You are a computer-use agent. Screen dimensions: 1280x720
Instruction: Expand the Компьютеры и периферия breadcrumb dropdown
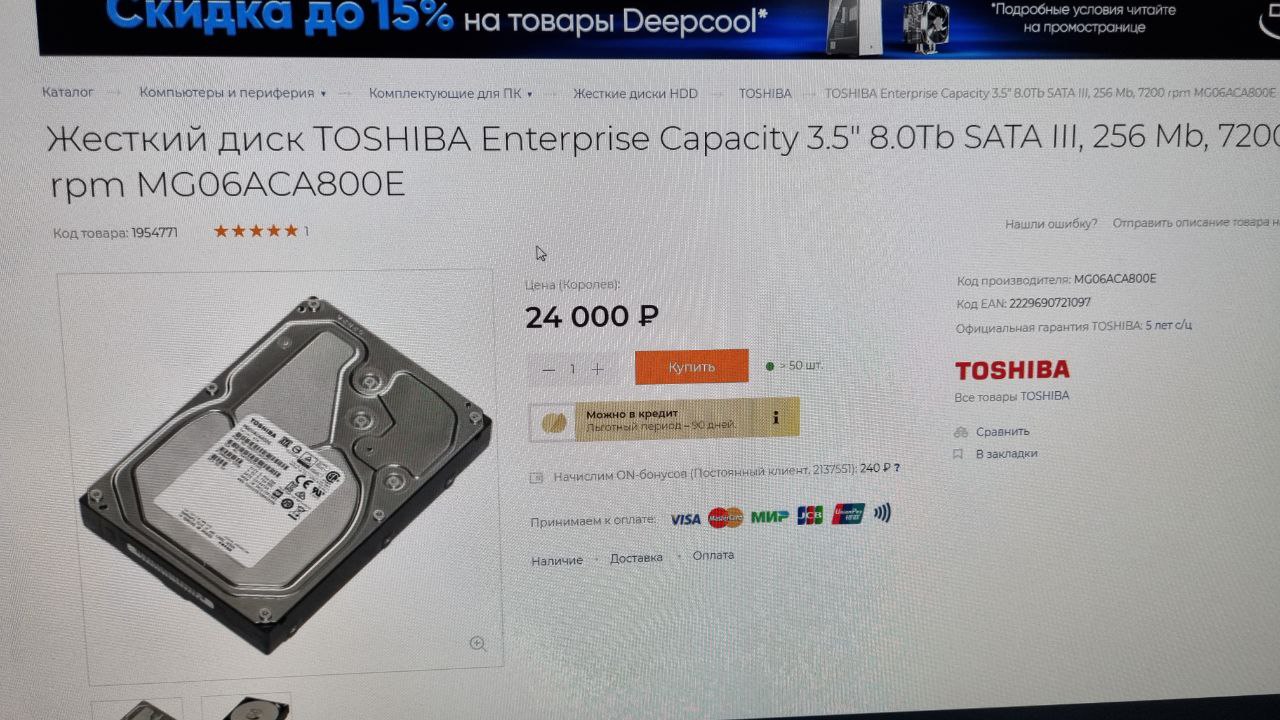(x=323, y=94)
